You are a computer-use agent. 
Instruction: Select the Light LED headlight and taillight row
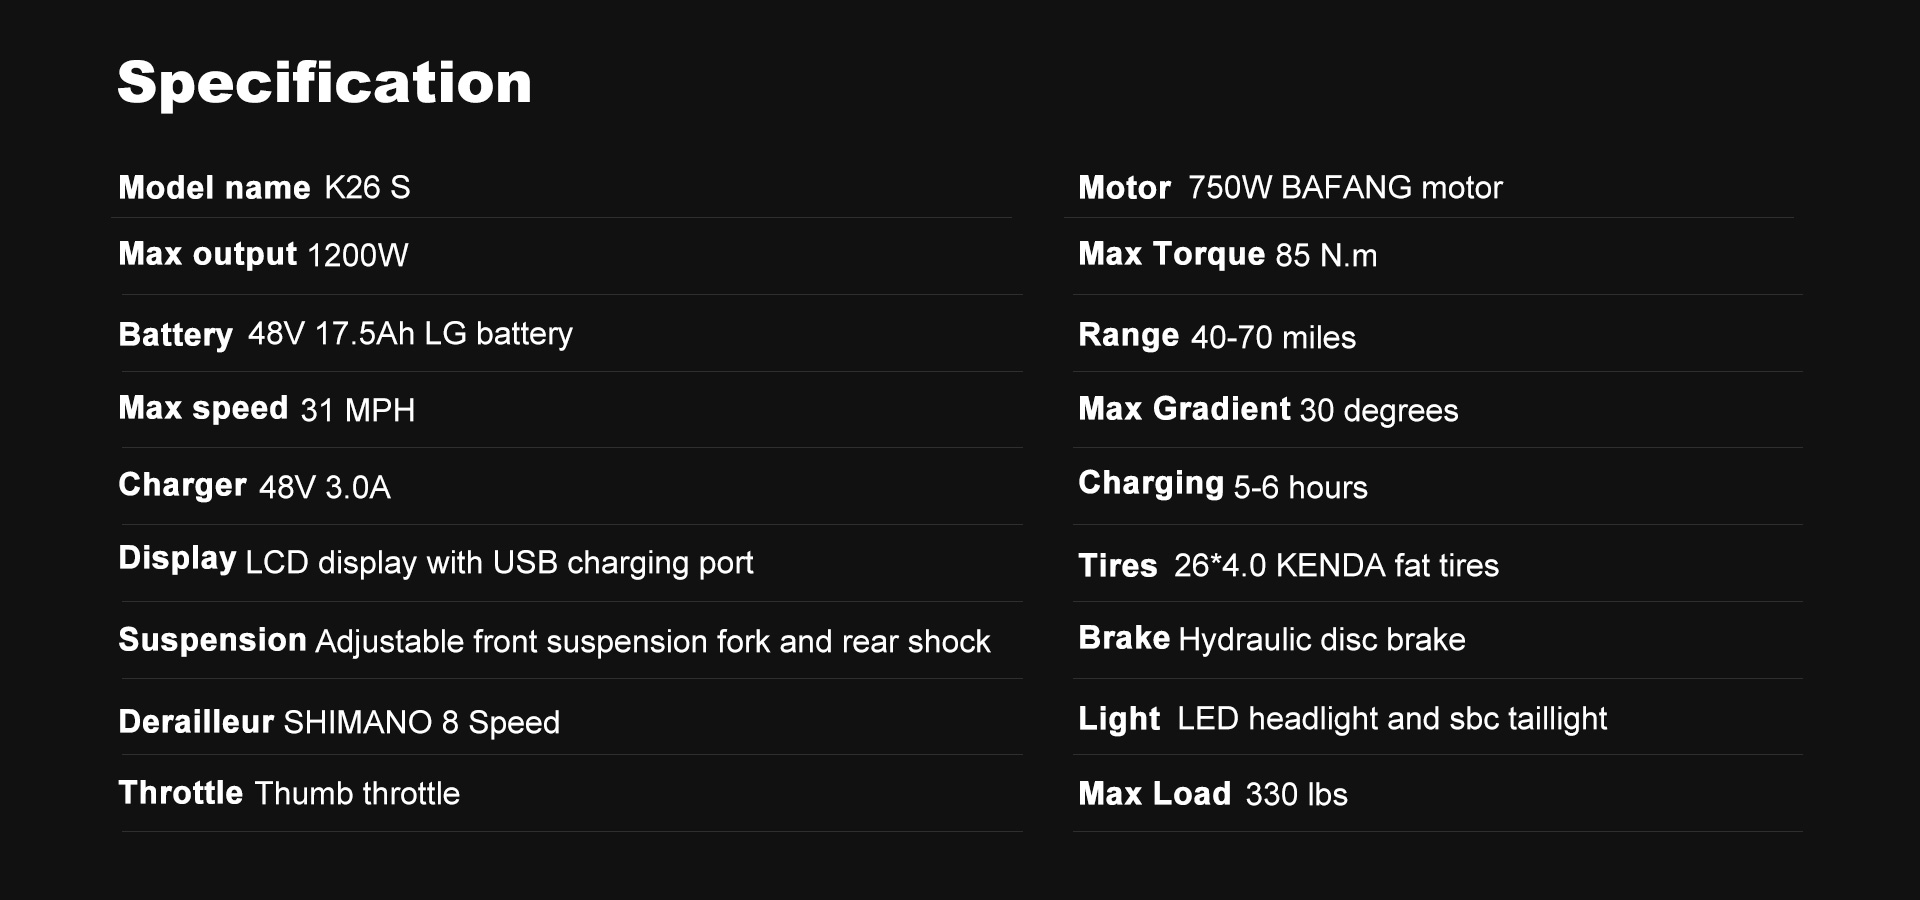(x=1342, y=719)
